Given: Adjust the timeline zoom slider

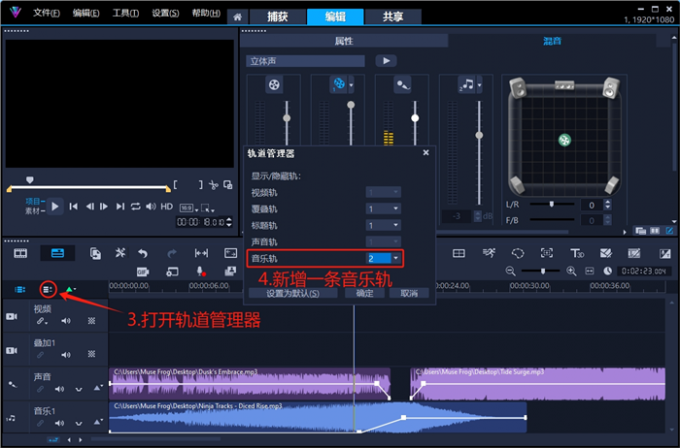Looking at the screenshot, I should tap(543, 271).
